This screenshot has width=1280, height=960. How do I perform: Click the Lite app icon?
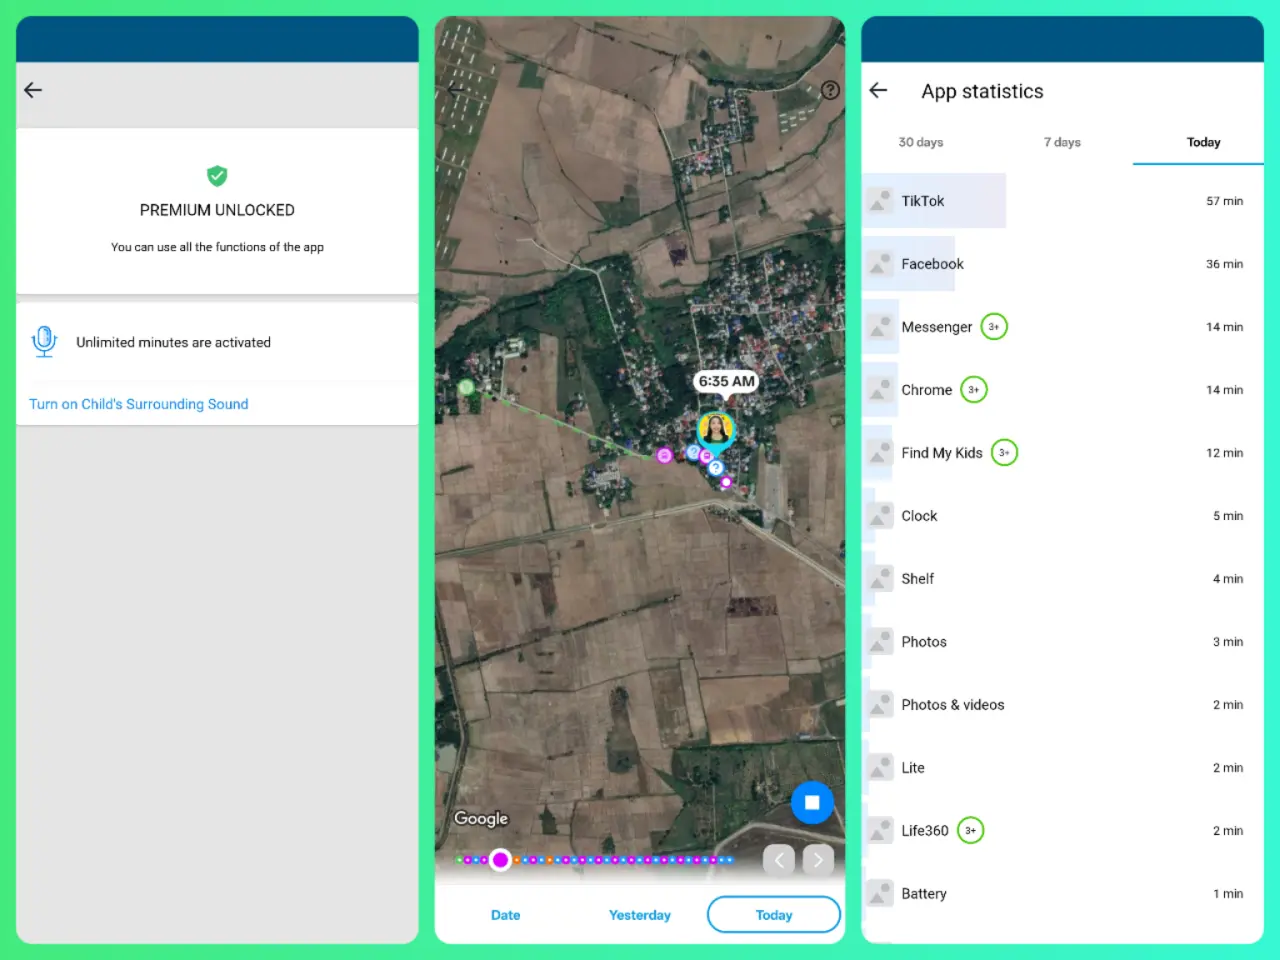pos(880,768)
